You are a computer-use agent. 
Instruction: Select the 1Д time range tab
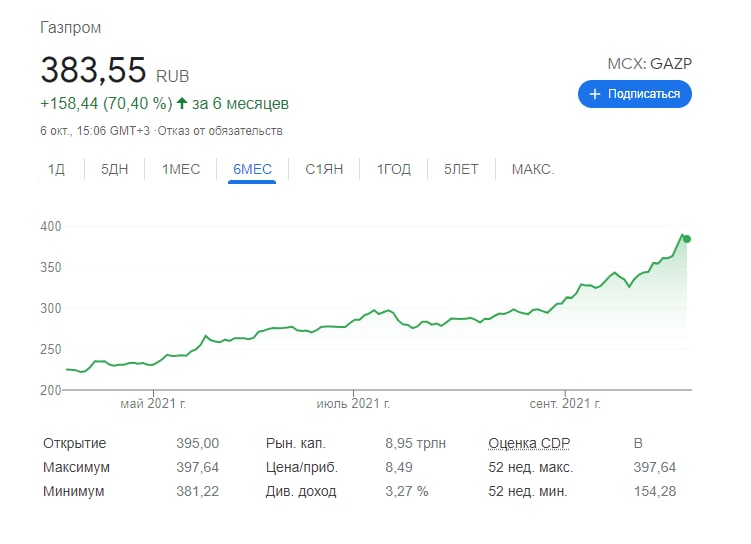click(x=57, y=169)
